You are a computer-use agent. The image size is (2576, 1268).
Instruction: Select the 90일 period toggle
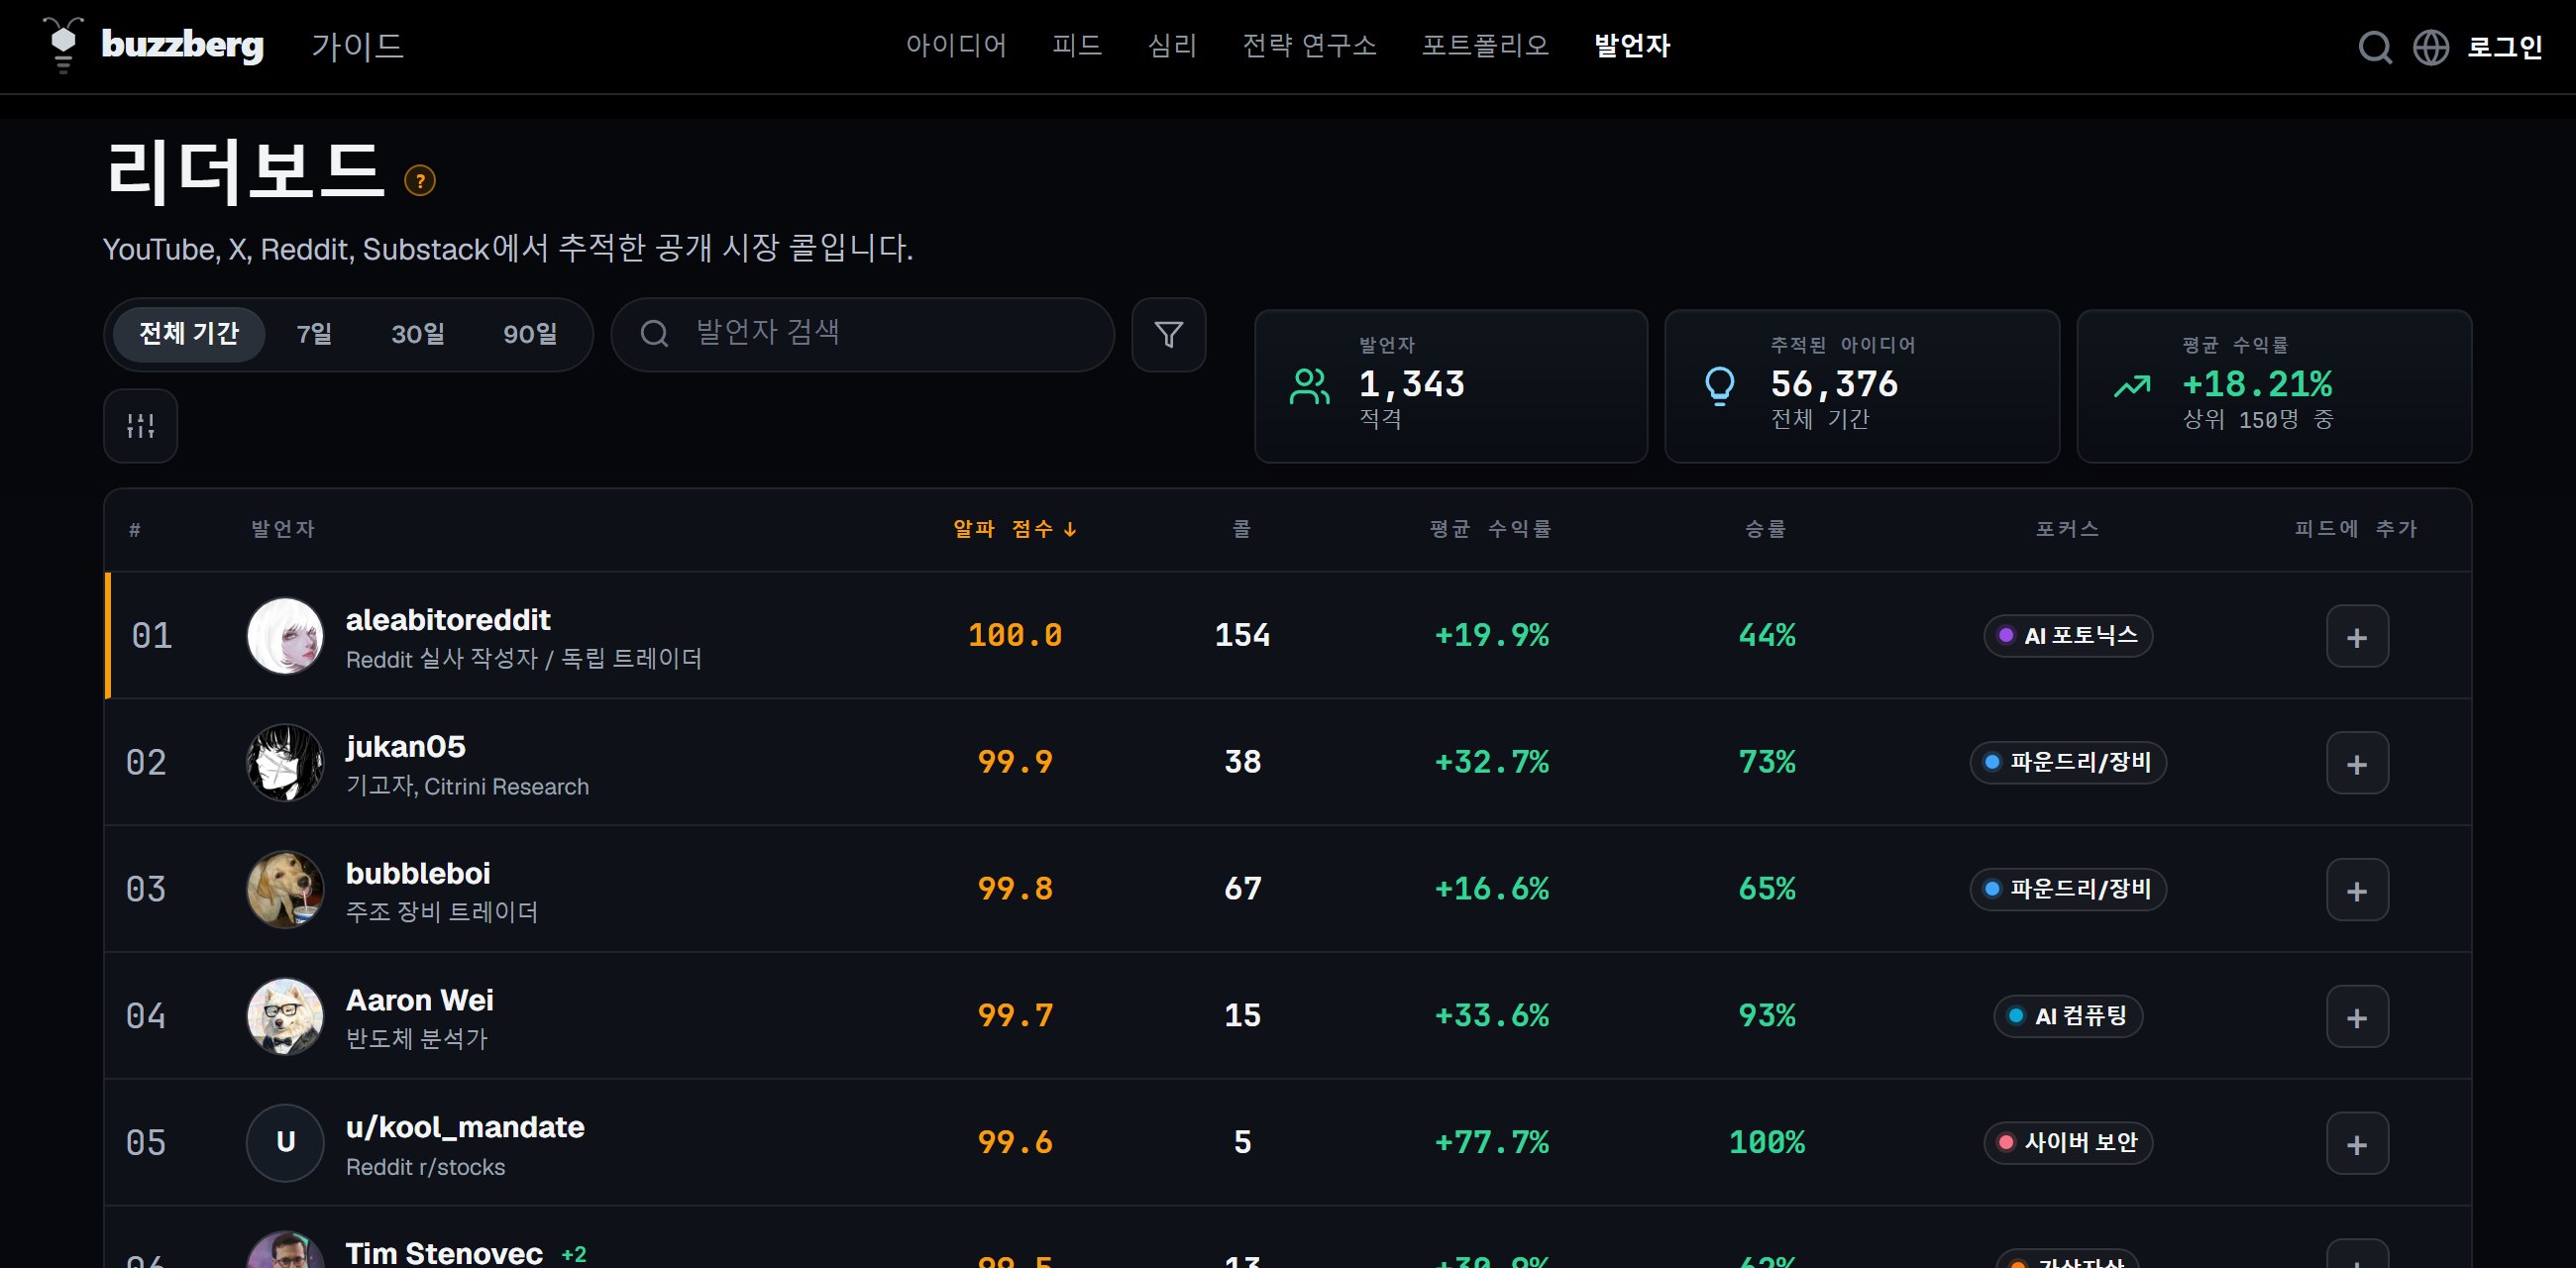tap(530, 334)
